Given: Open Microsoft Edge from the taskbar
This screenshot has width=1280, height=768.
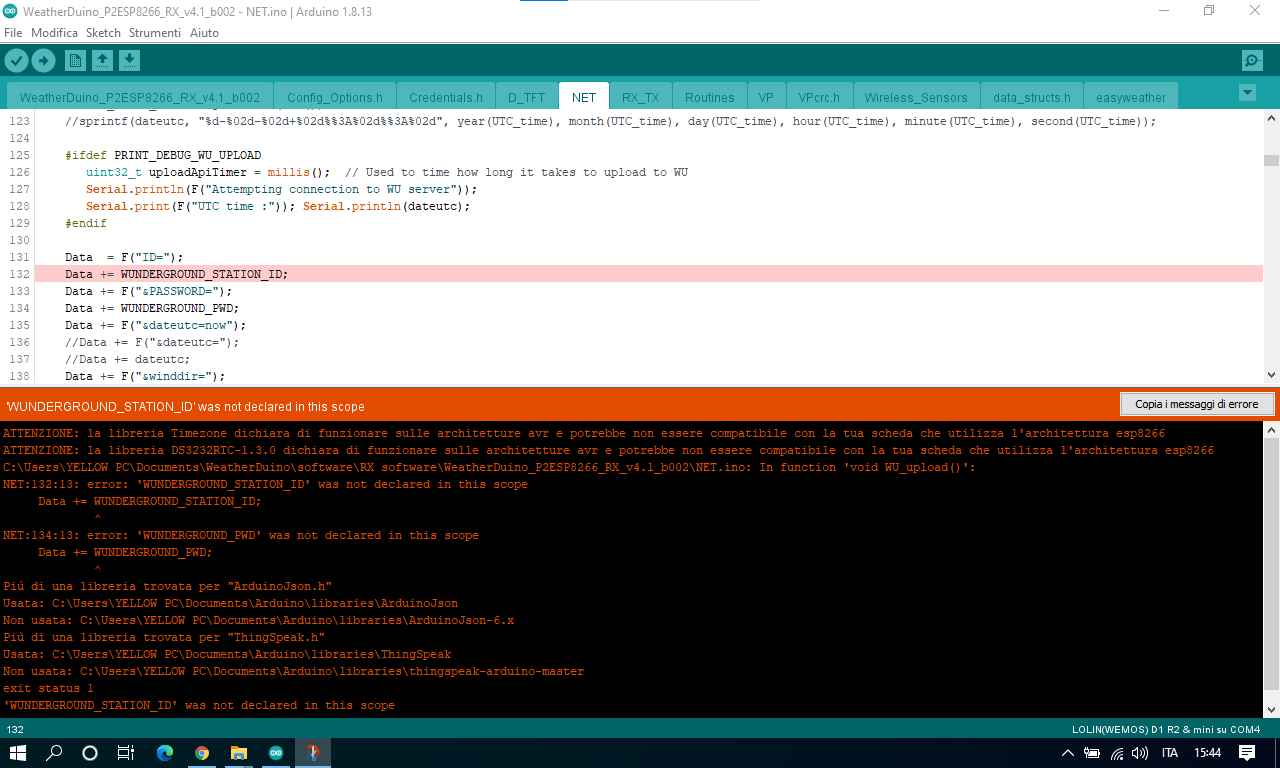Looking at the screenshot, I should (x=165, y=753).
